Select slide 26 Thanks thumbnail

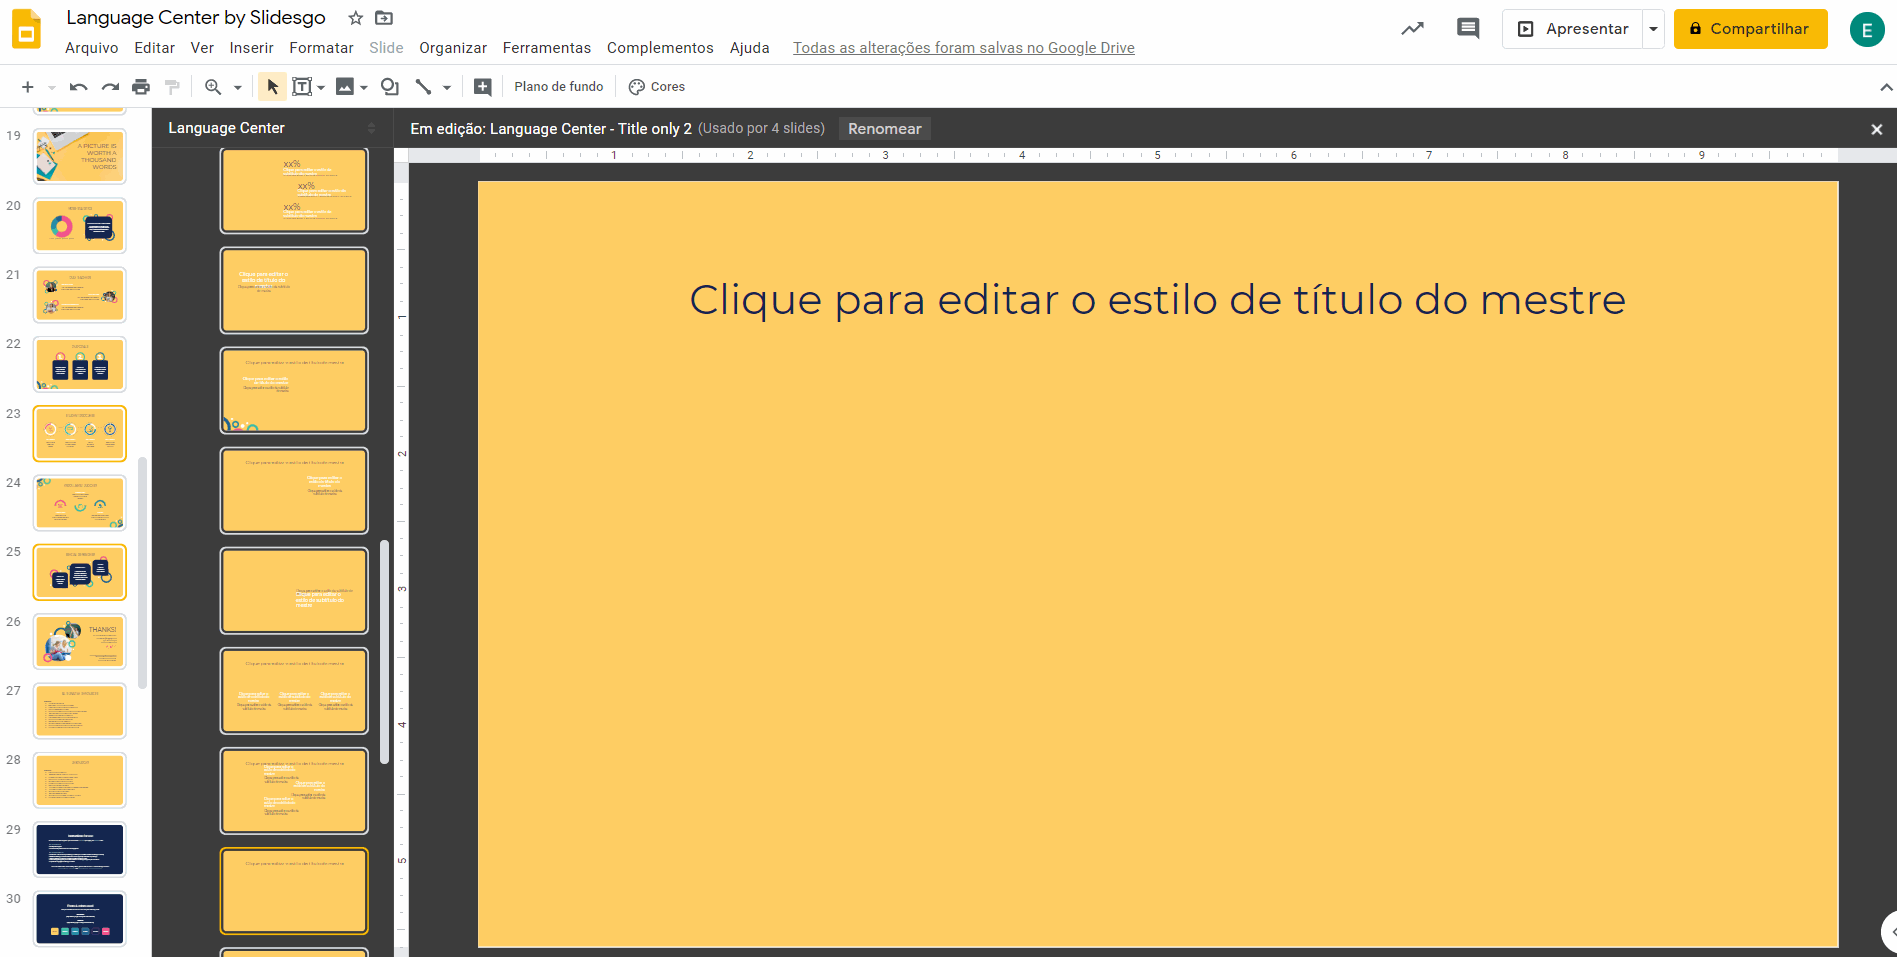coord(80,642)
